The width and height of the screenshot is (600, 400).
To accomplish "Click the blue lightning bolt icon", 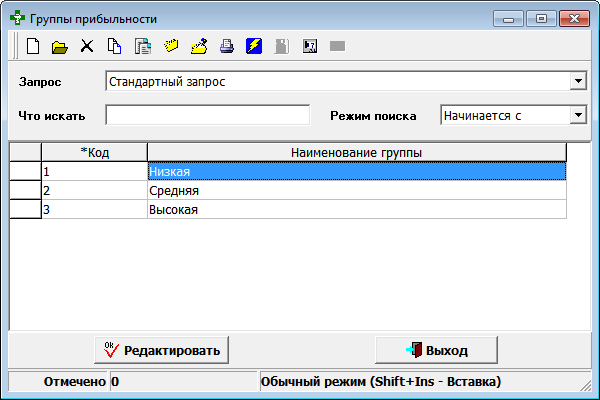I will click(x=254, y=46).
